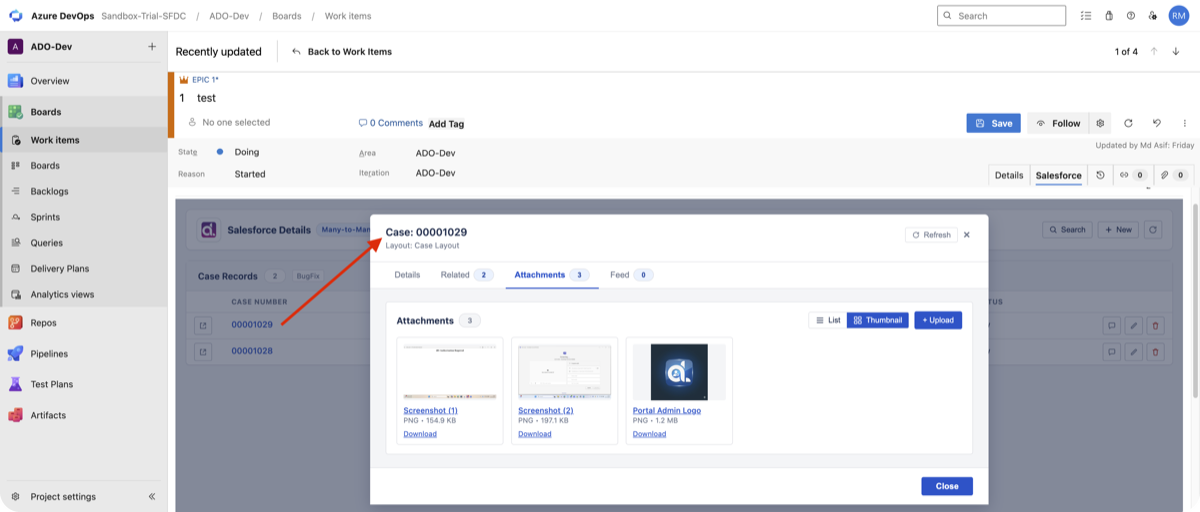
Task: Open the Iteration ADO-Dev field
Action: click(x=435, y=173)
